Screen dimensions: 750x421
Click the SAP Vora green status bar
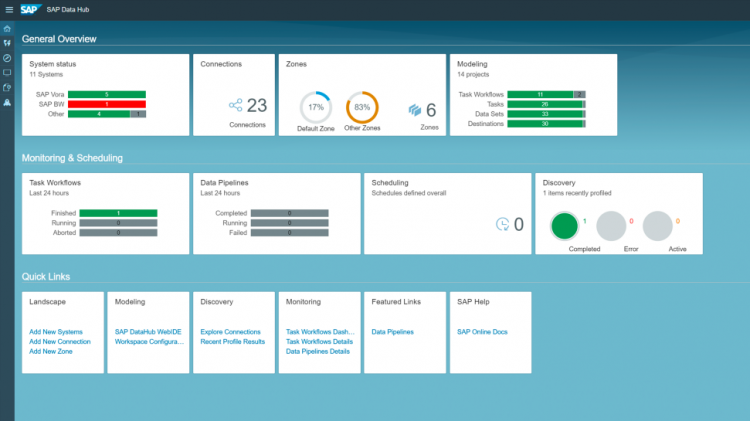107,95
